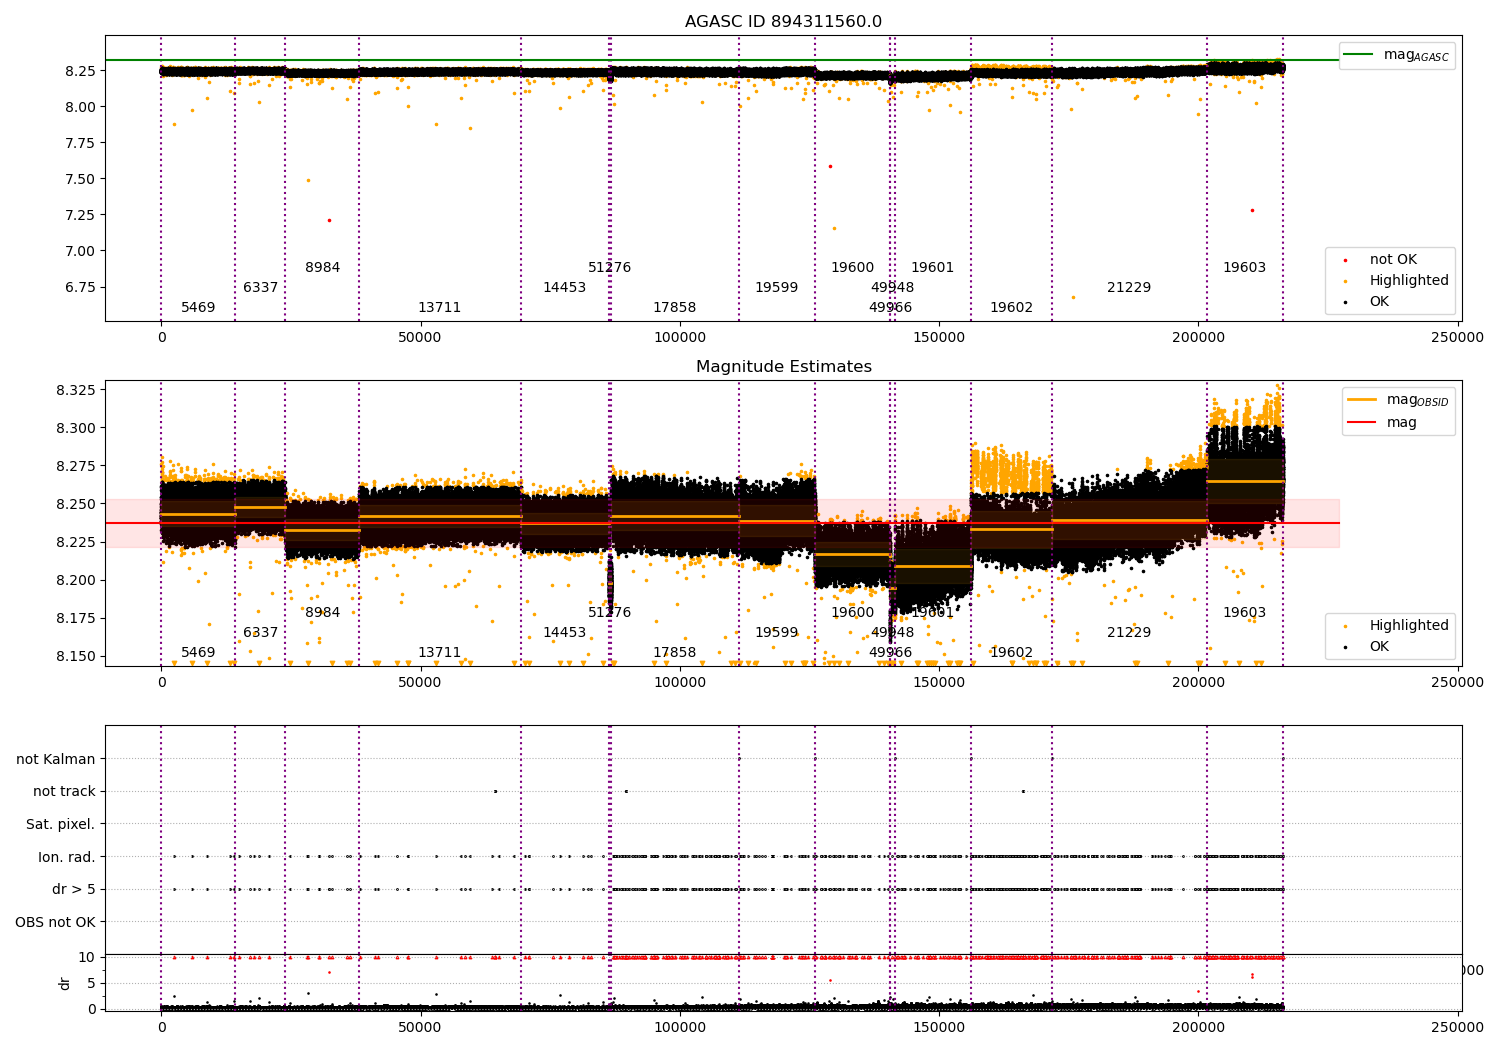Click the 'dr > 5' axis label
The image size is (1500, 1050).
[74, 889]
